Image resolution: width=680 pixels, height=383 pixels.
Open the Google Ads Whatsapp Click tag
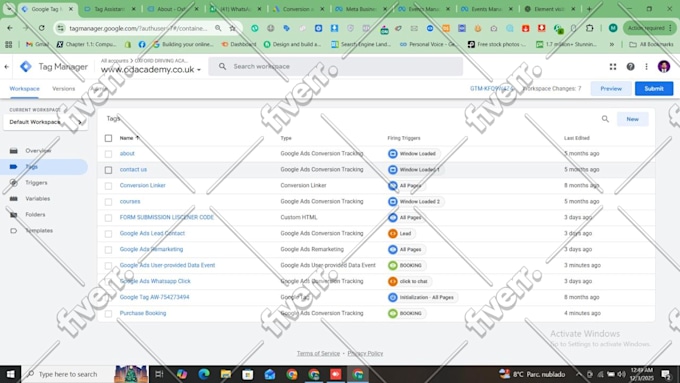(x=155, y=281)
